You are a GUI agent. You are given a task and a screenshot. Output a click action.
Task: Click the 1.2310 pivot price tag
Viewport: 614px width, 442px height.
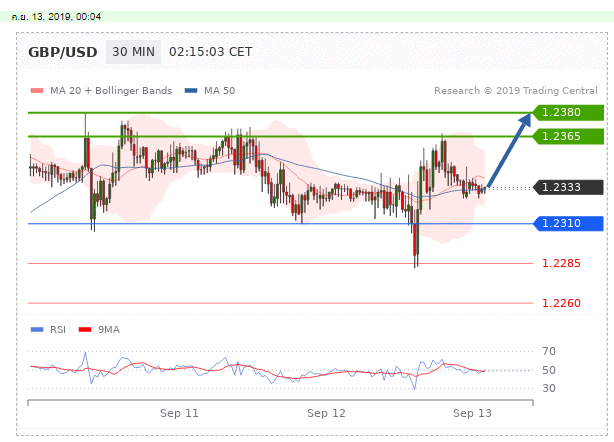point(568,223)
